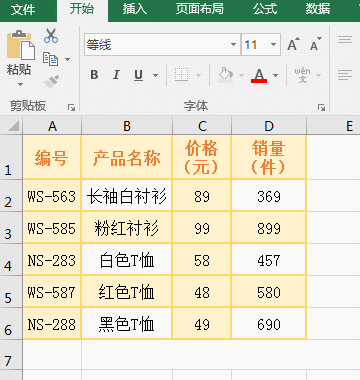This screenshot has height=380, width=360.
Task: Select cell with value 899
Action: [269, 228]
